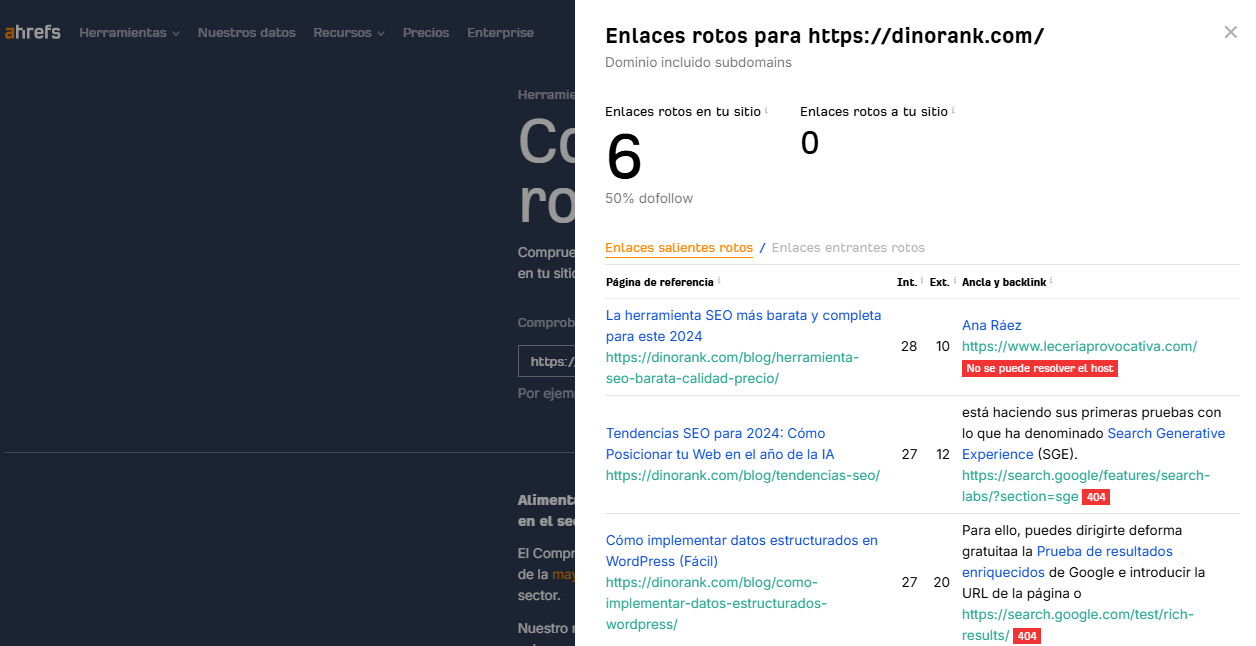Show info for Enlaces rotos a tu sitio
This screenshot has width=1256, height=646.
(x=954, y=110)
